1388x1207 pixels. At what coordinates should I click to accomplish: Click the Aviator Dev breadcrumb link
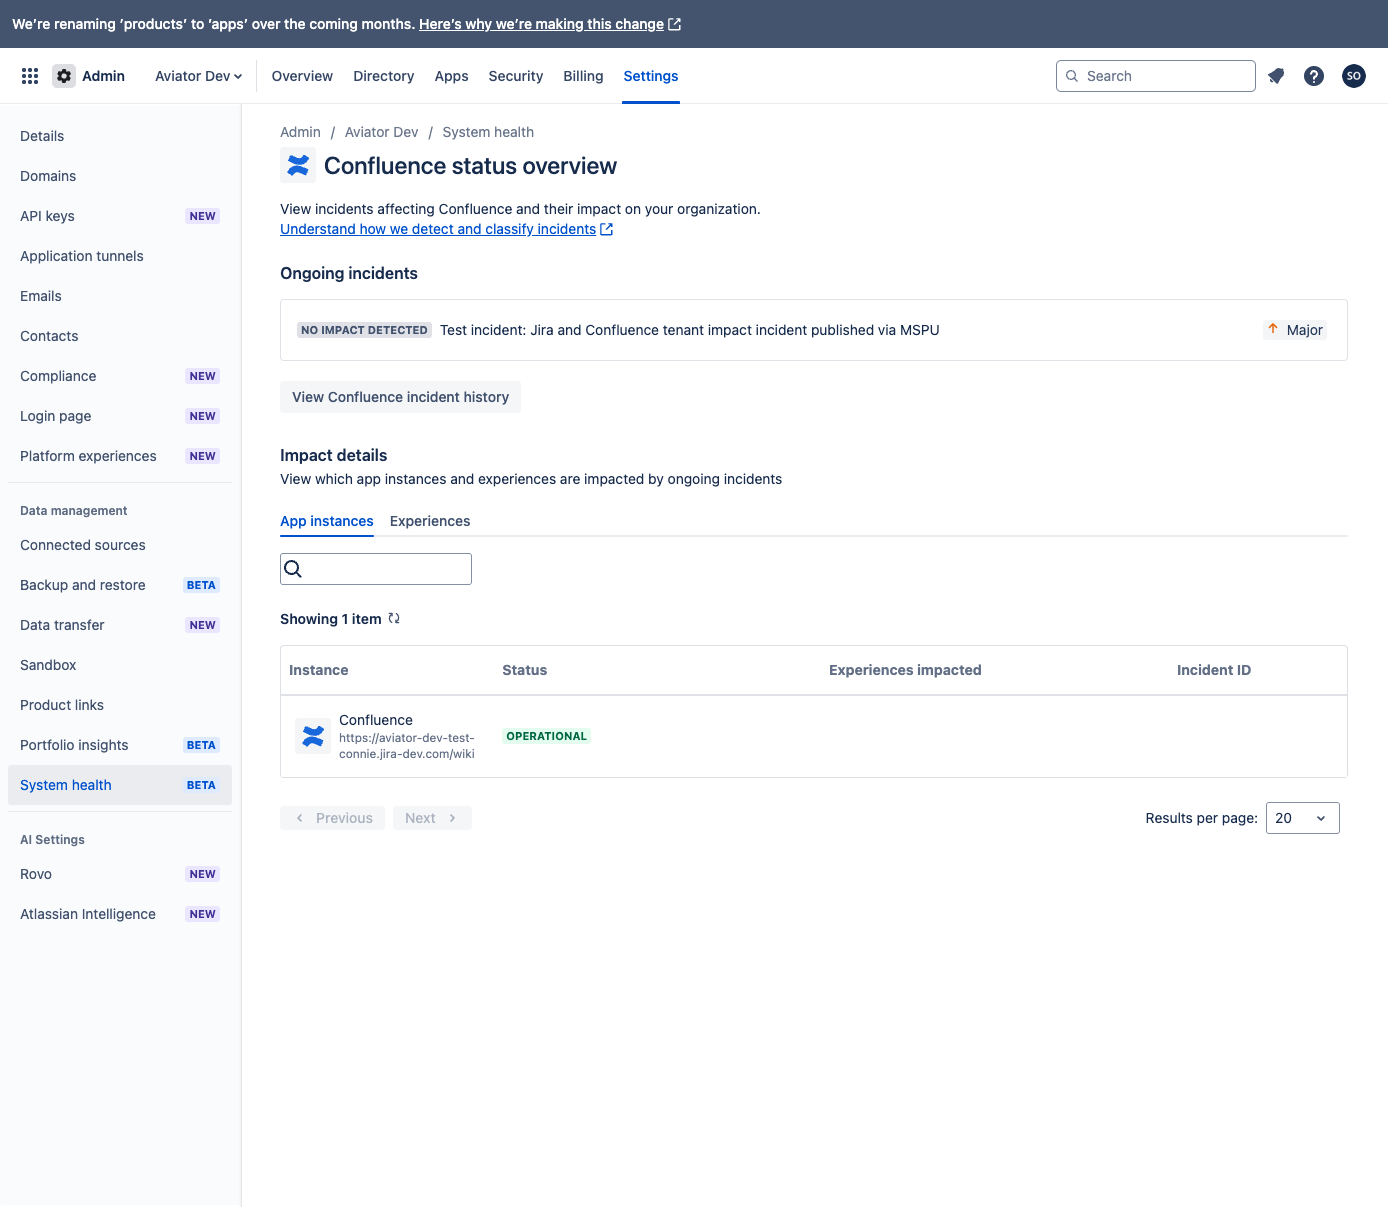click(381, 132)
